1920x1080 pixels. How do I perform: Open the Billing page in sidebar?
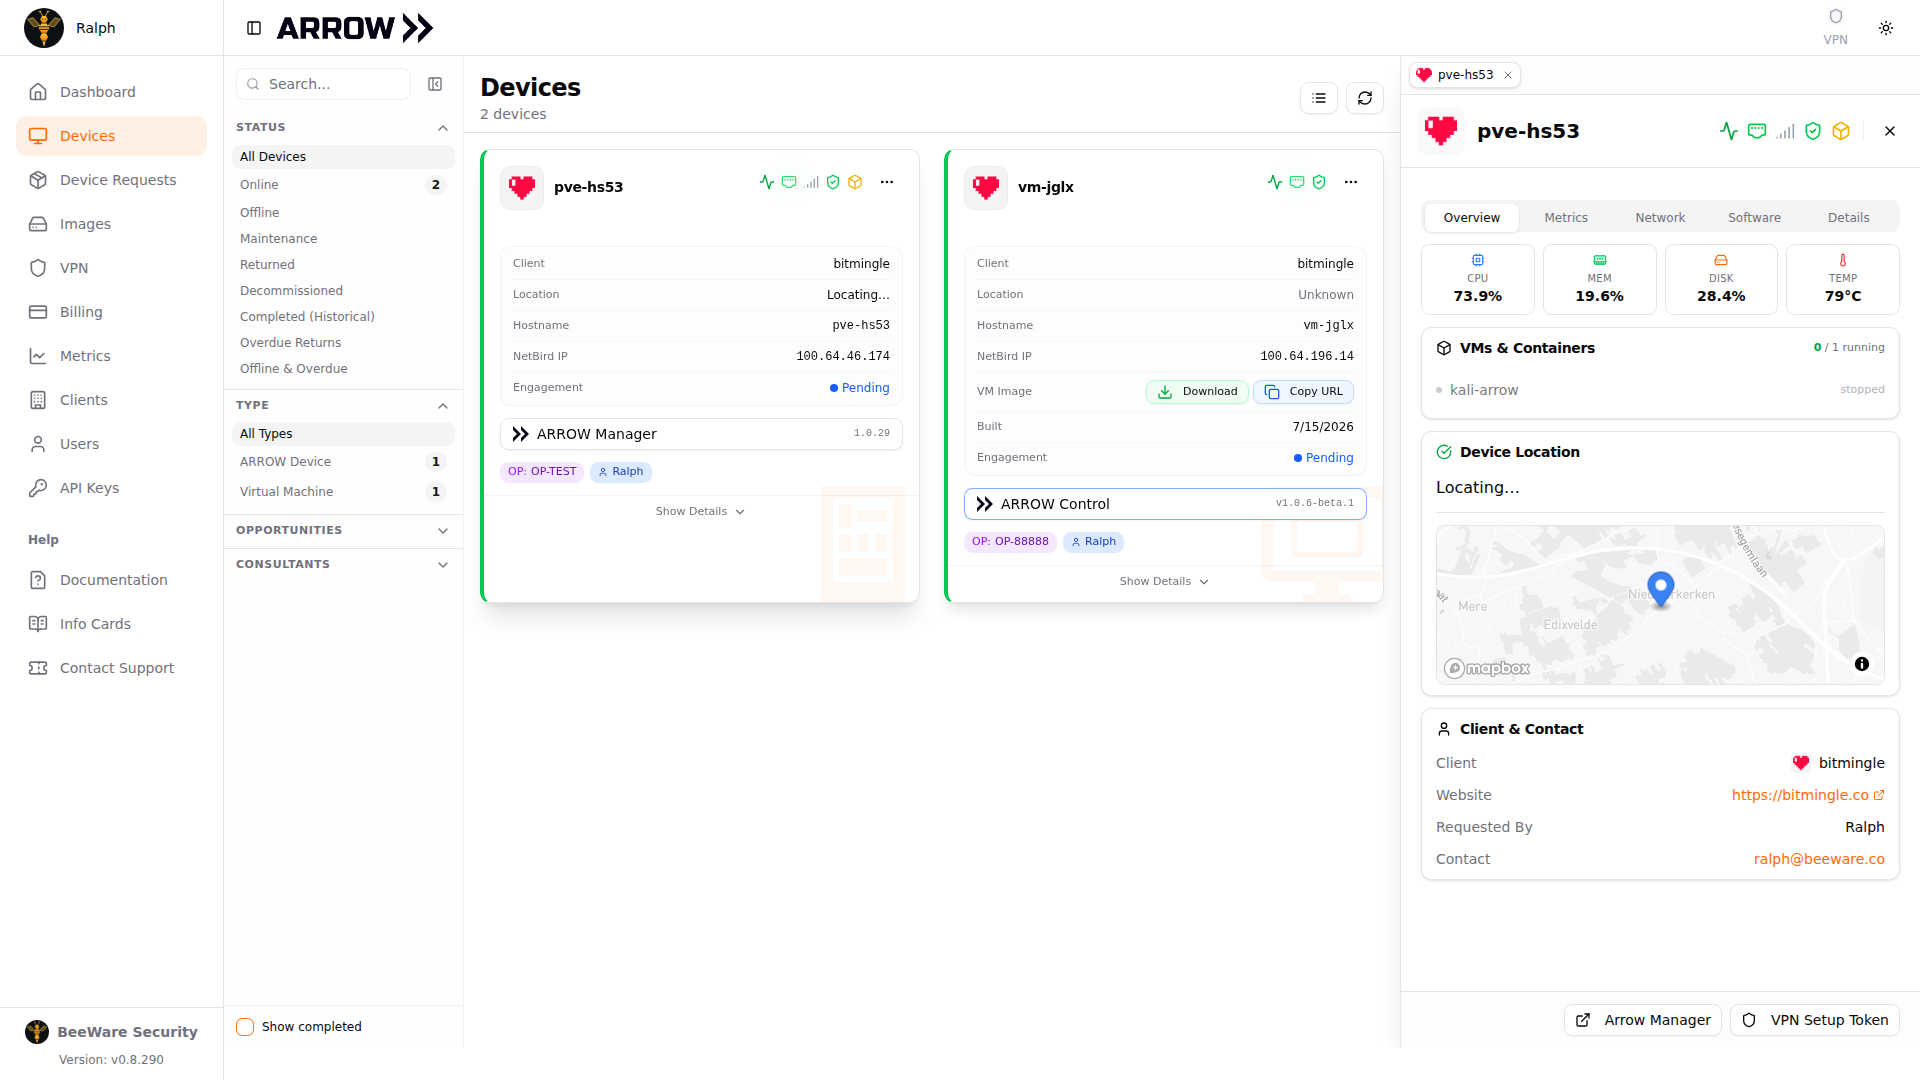[112, 312]
